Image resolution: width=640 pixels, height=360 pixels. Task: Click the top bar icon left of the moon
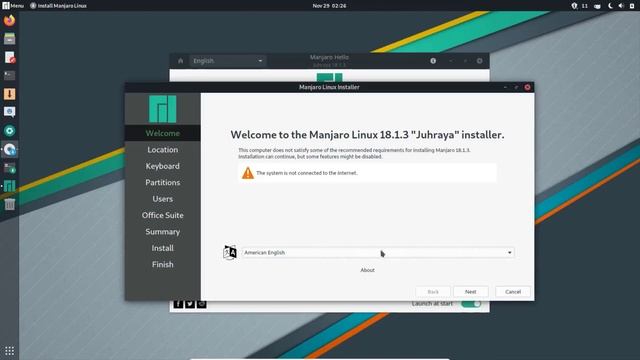(x=598, y=6)
